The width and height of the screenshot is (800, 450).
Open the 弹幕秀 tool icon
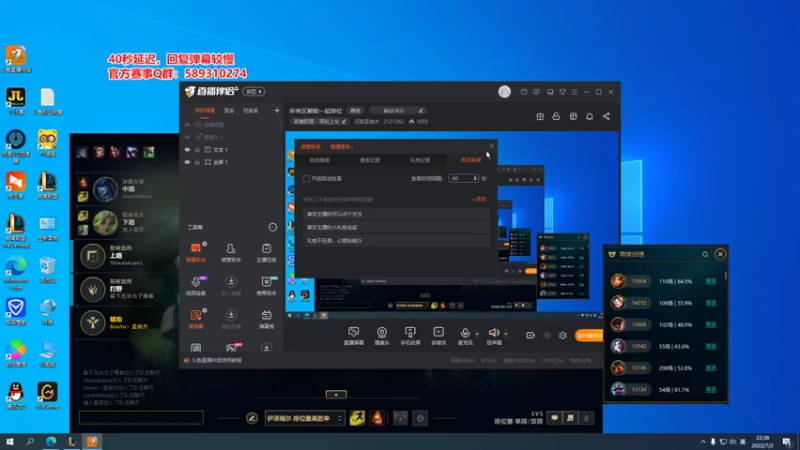pyautogui.click(x=266, y=319)
